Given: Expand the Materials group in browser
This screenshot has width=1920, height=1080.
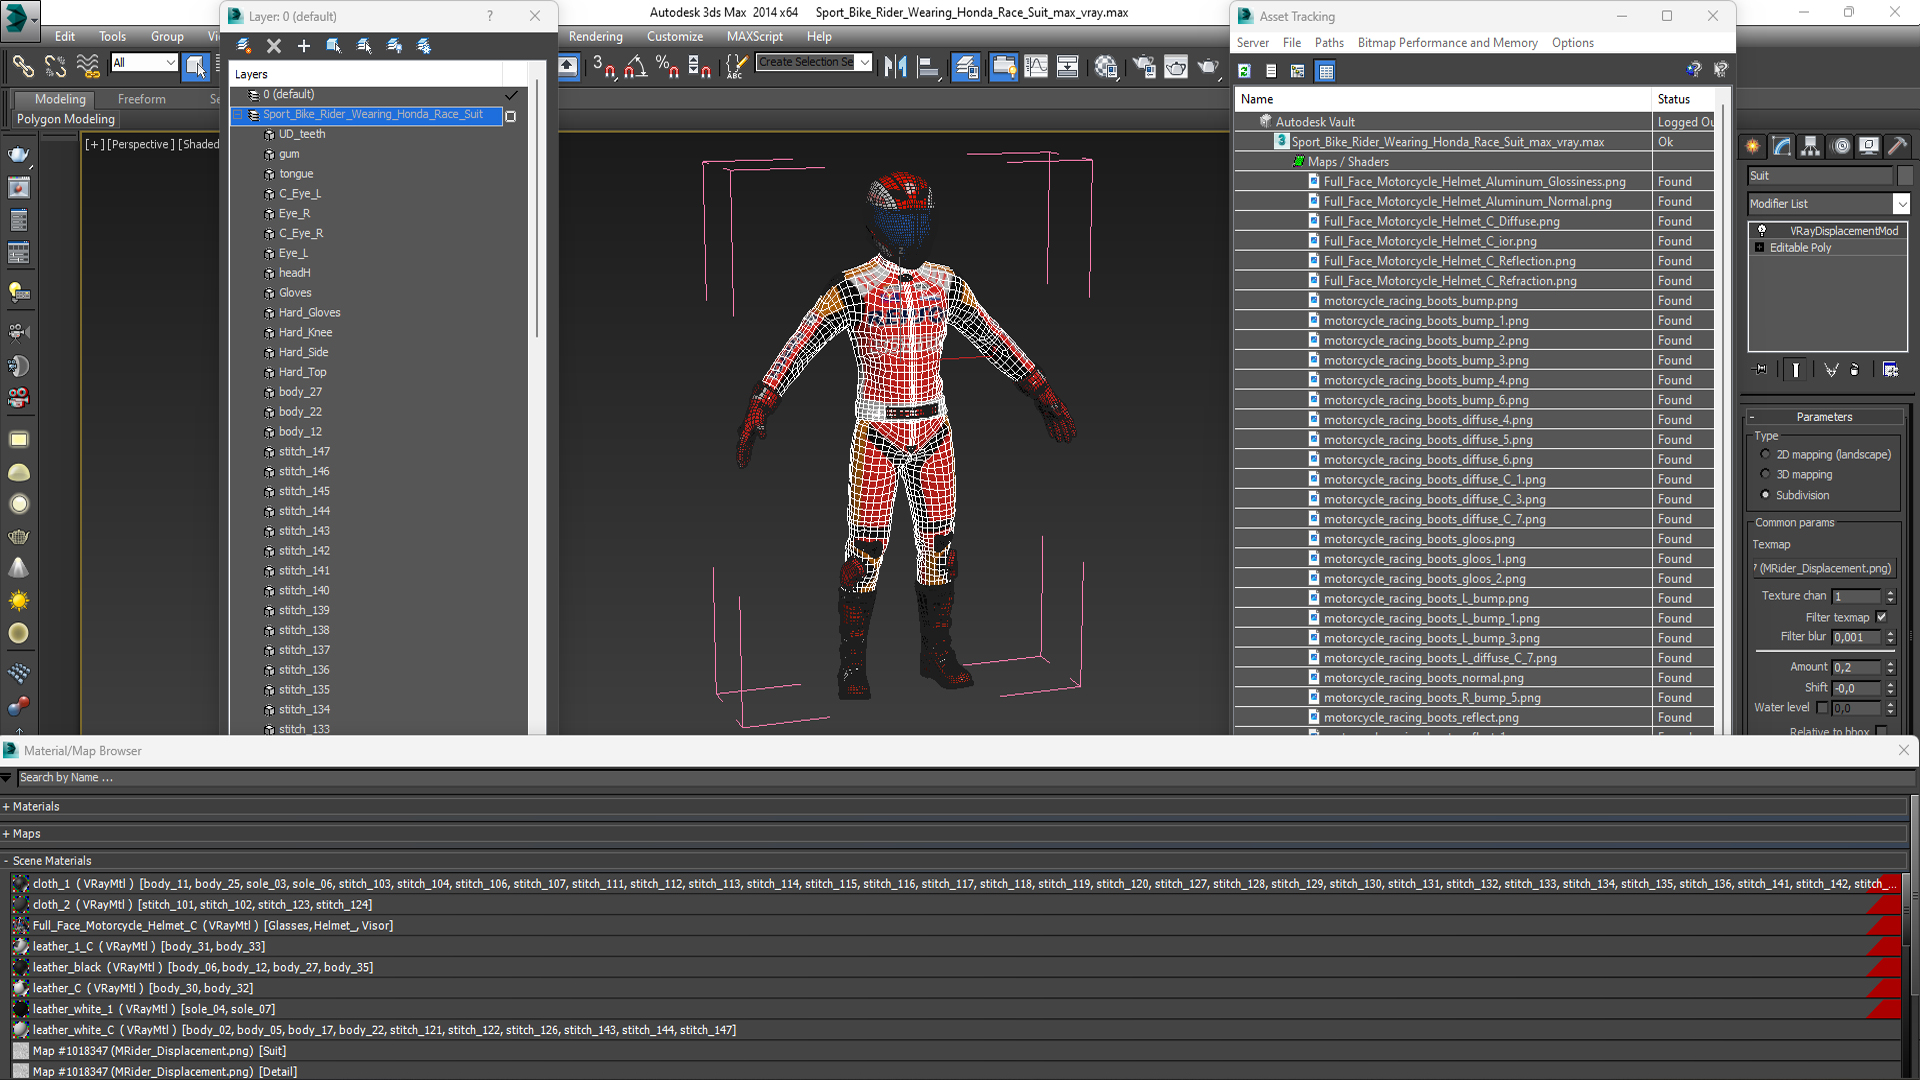Looking at the screenshot, I should tap(6, 807).
